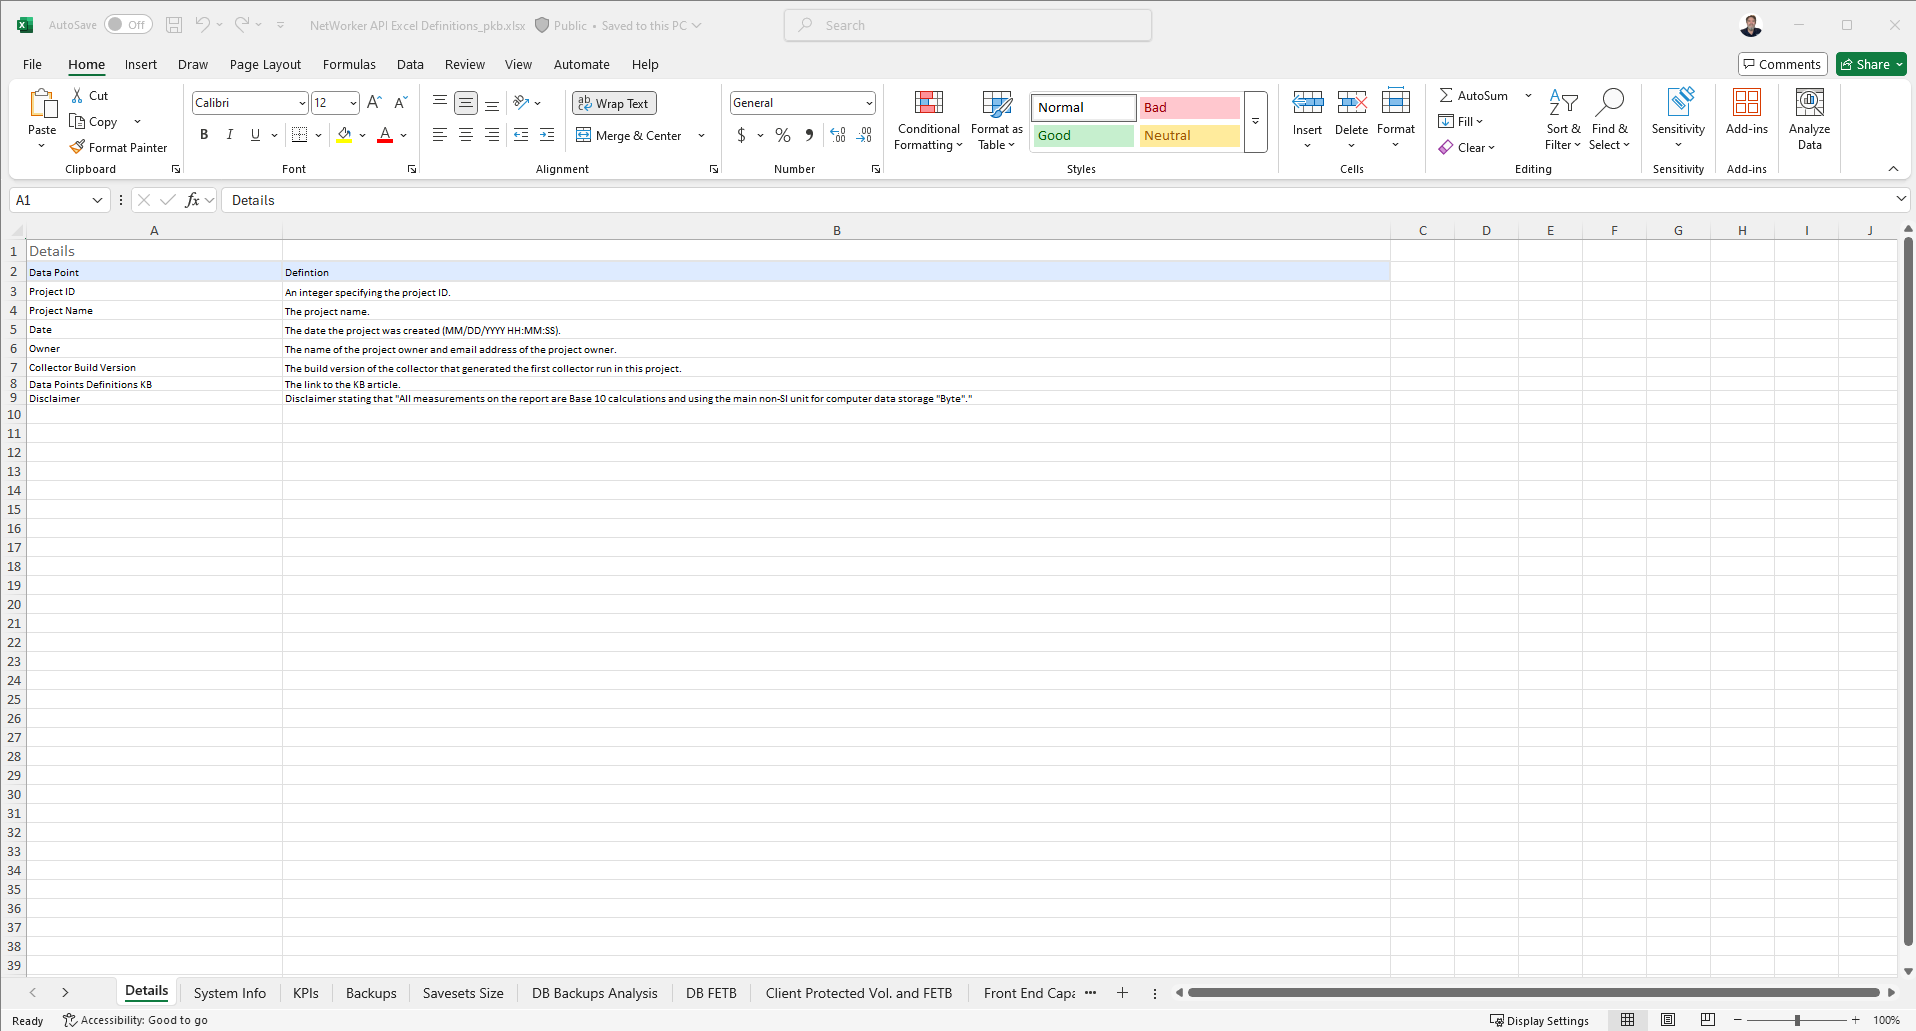Click the Percent Style icon

pos(783,135)
